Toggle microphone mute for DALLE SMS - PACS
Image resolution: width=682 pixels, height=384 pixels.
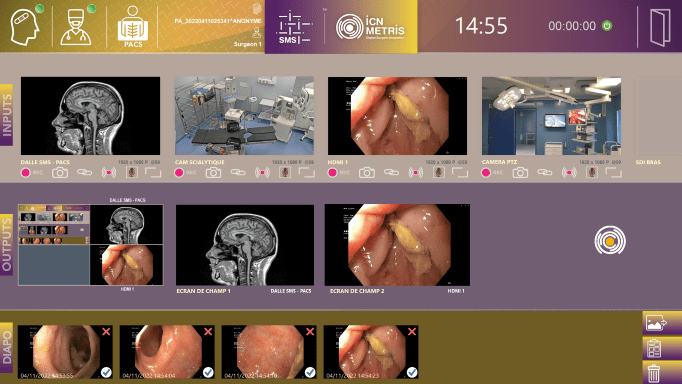tap(132, 173)
